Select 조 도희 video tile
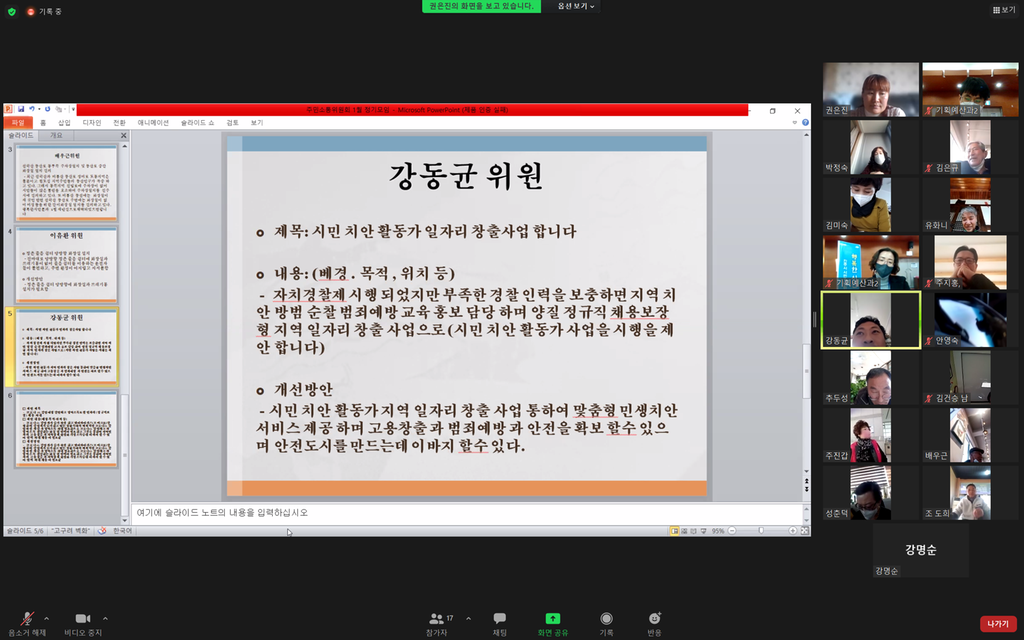 pyautogui.click(x=970, y=492)
